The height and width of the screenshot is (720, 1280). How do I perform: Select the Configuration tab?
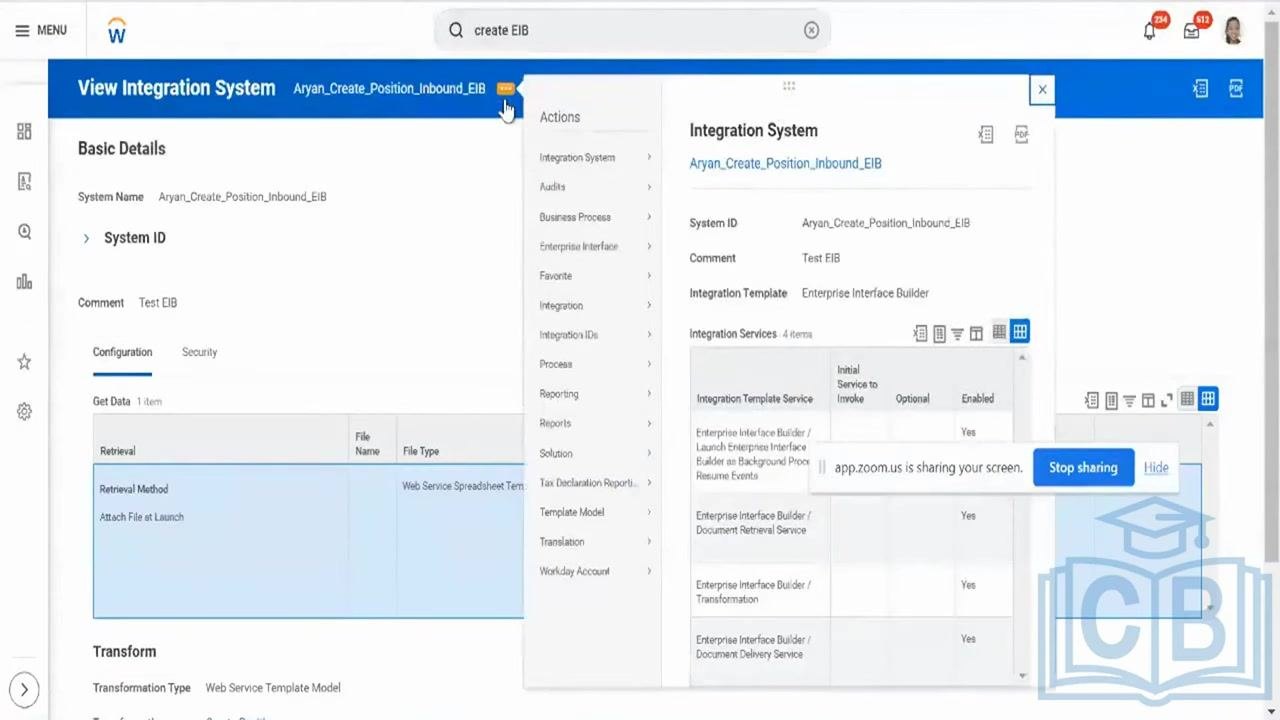point(122,352)
